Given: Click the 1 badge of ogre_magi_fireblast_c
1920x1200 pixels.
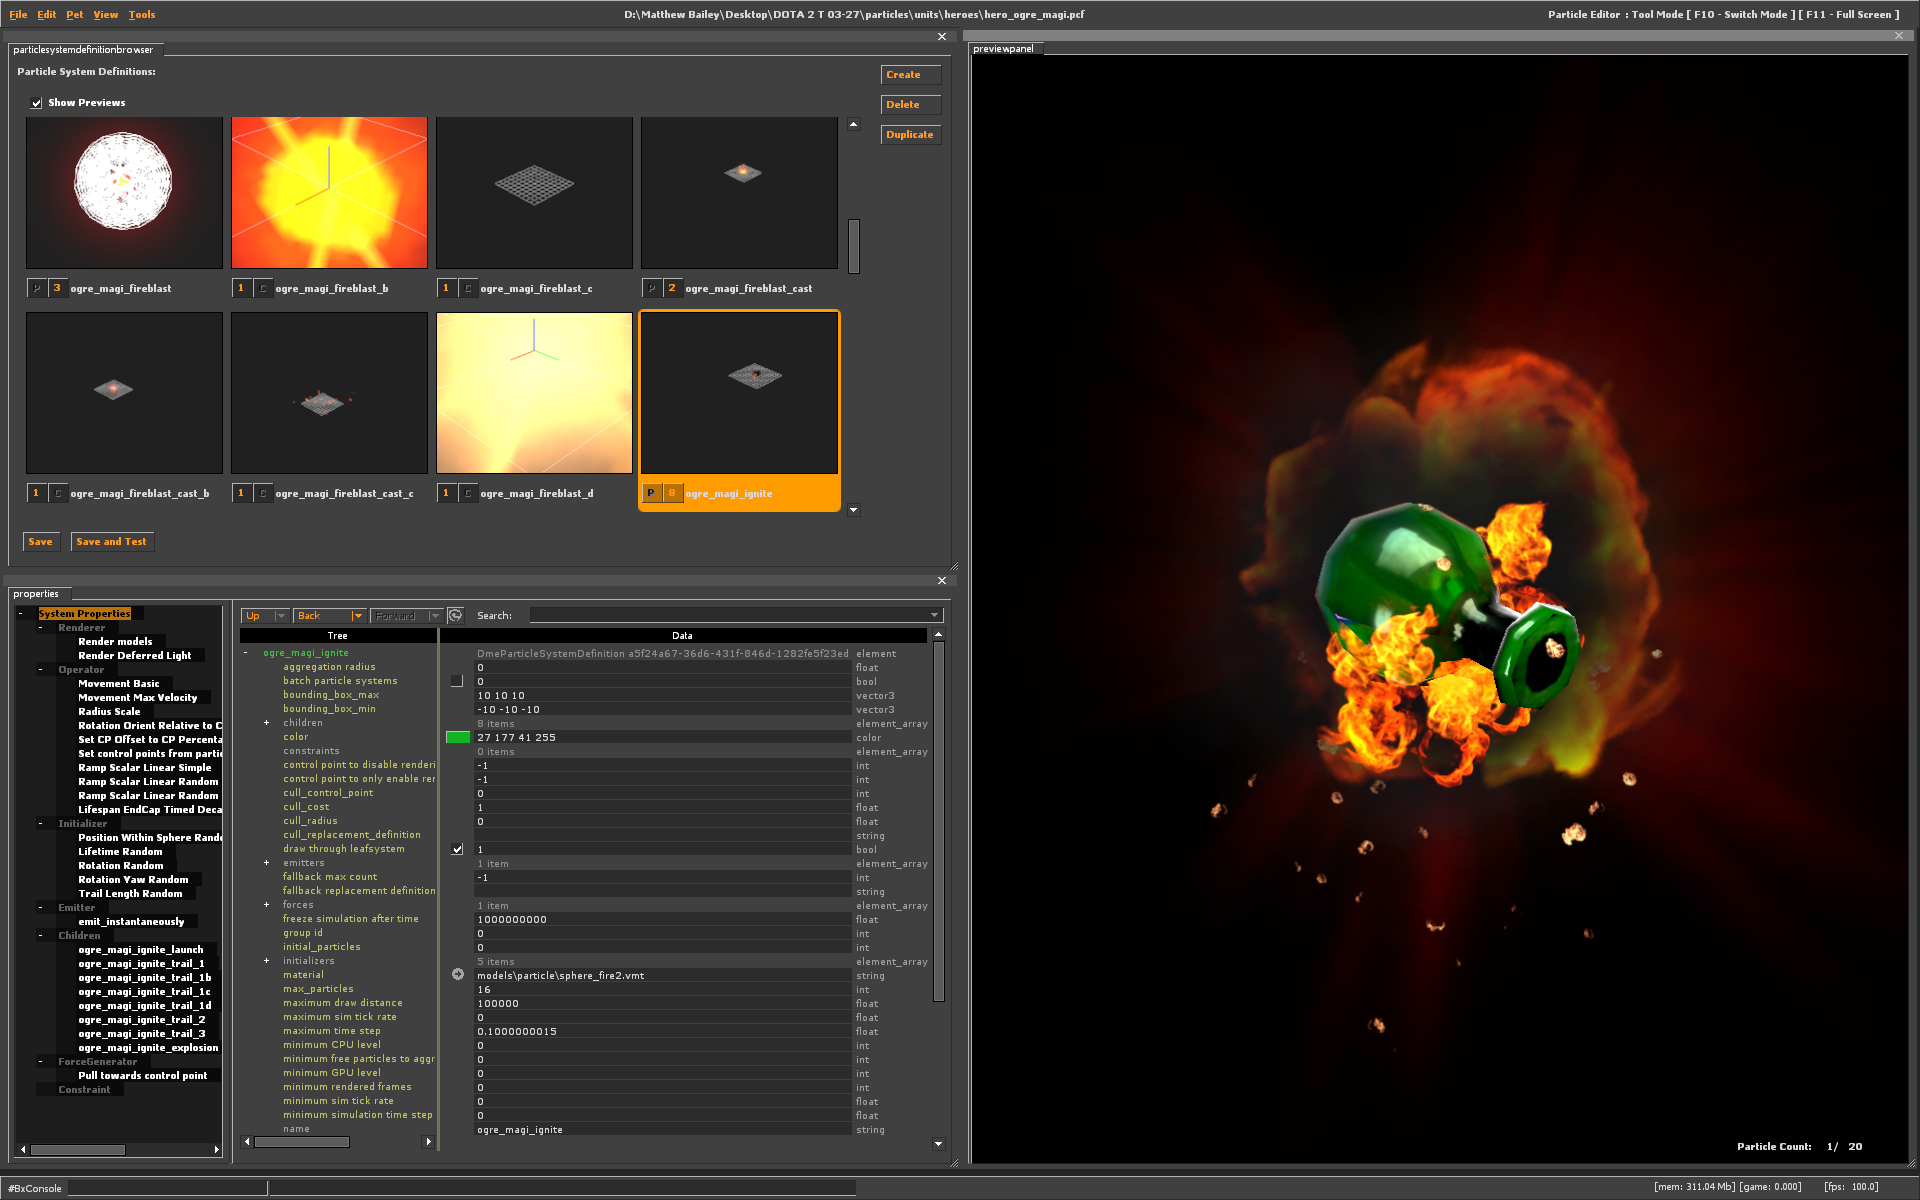Looking at the screenshot, I should pyautogui.click(x=446, y=288).
